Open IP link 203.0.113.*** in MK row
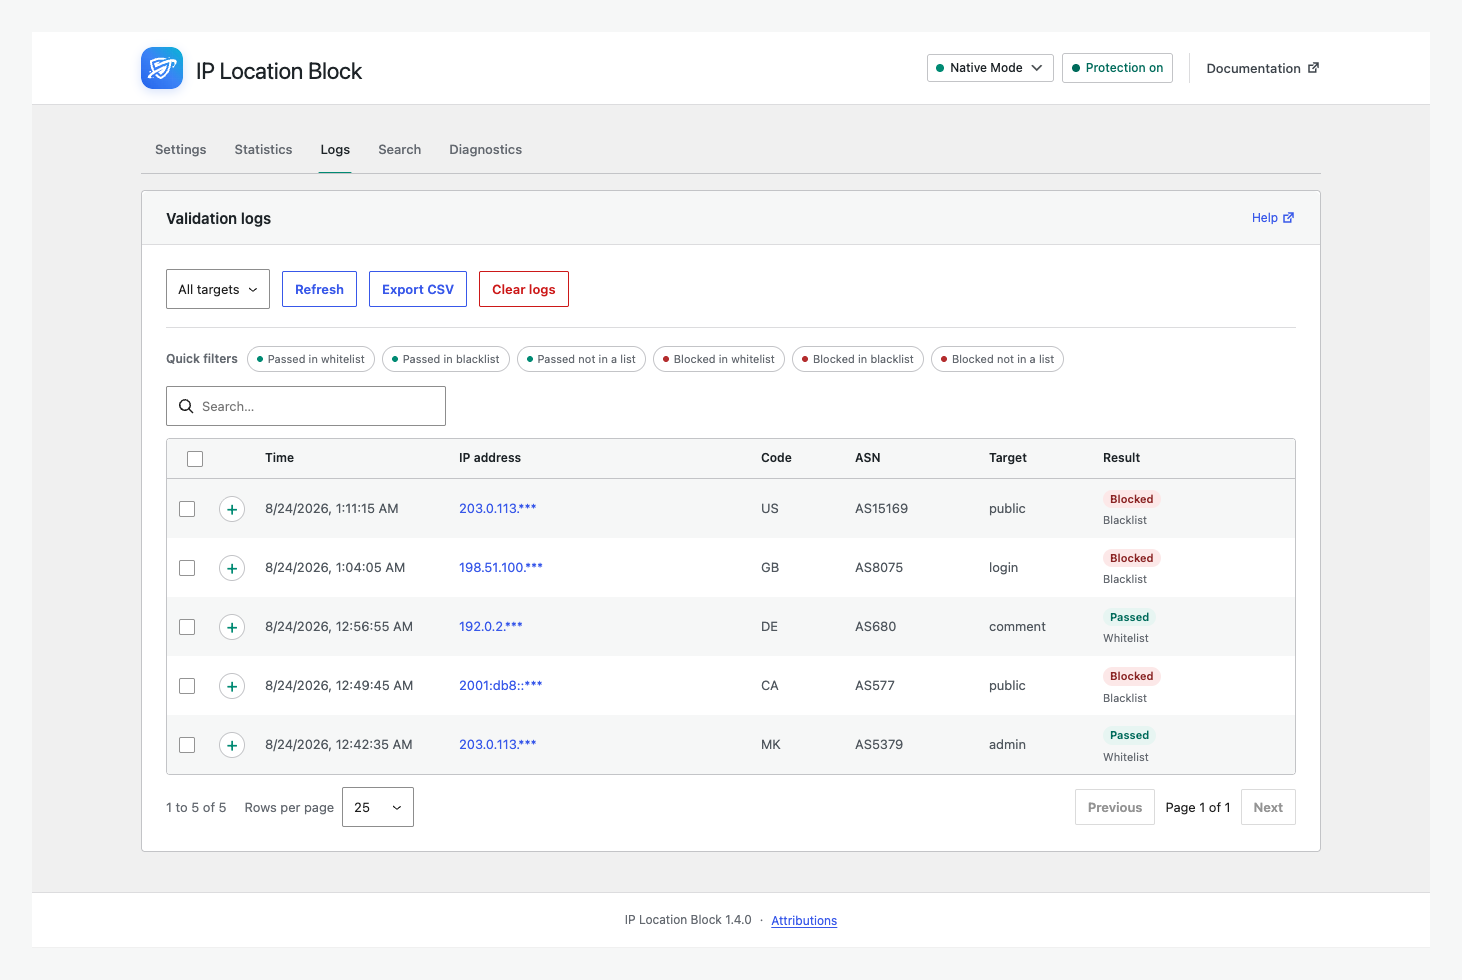Image resolution: width=1462 pixels, height=980 pixels. (x=498, y=744)
